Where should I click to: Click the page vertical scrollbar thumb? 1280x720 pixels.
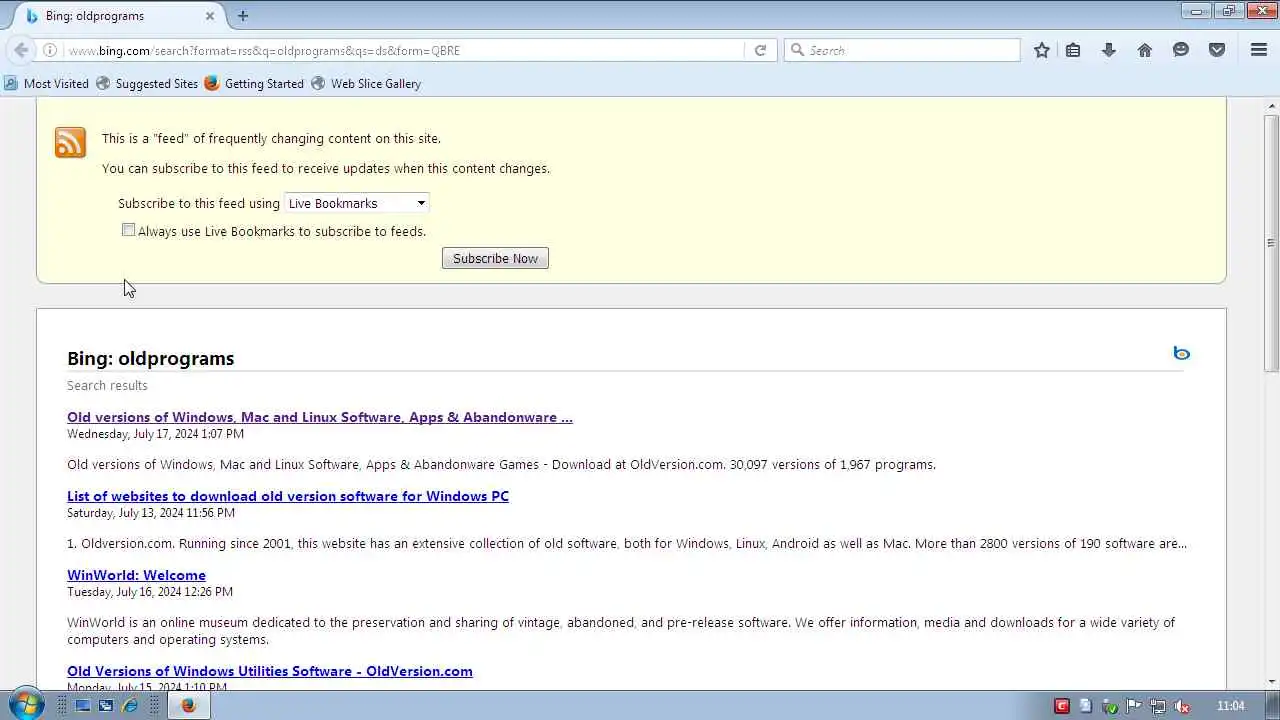coord(1271,242)
